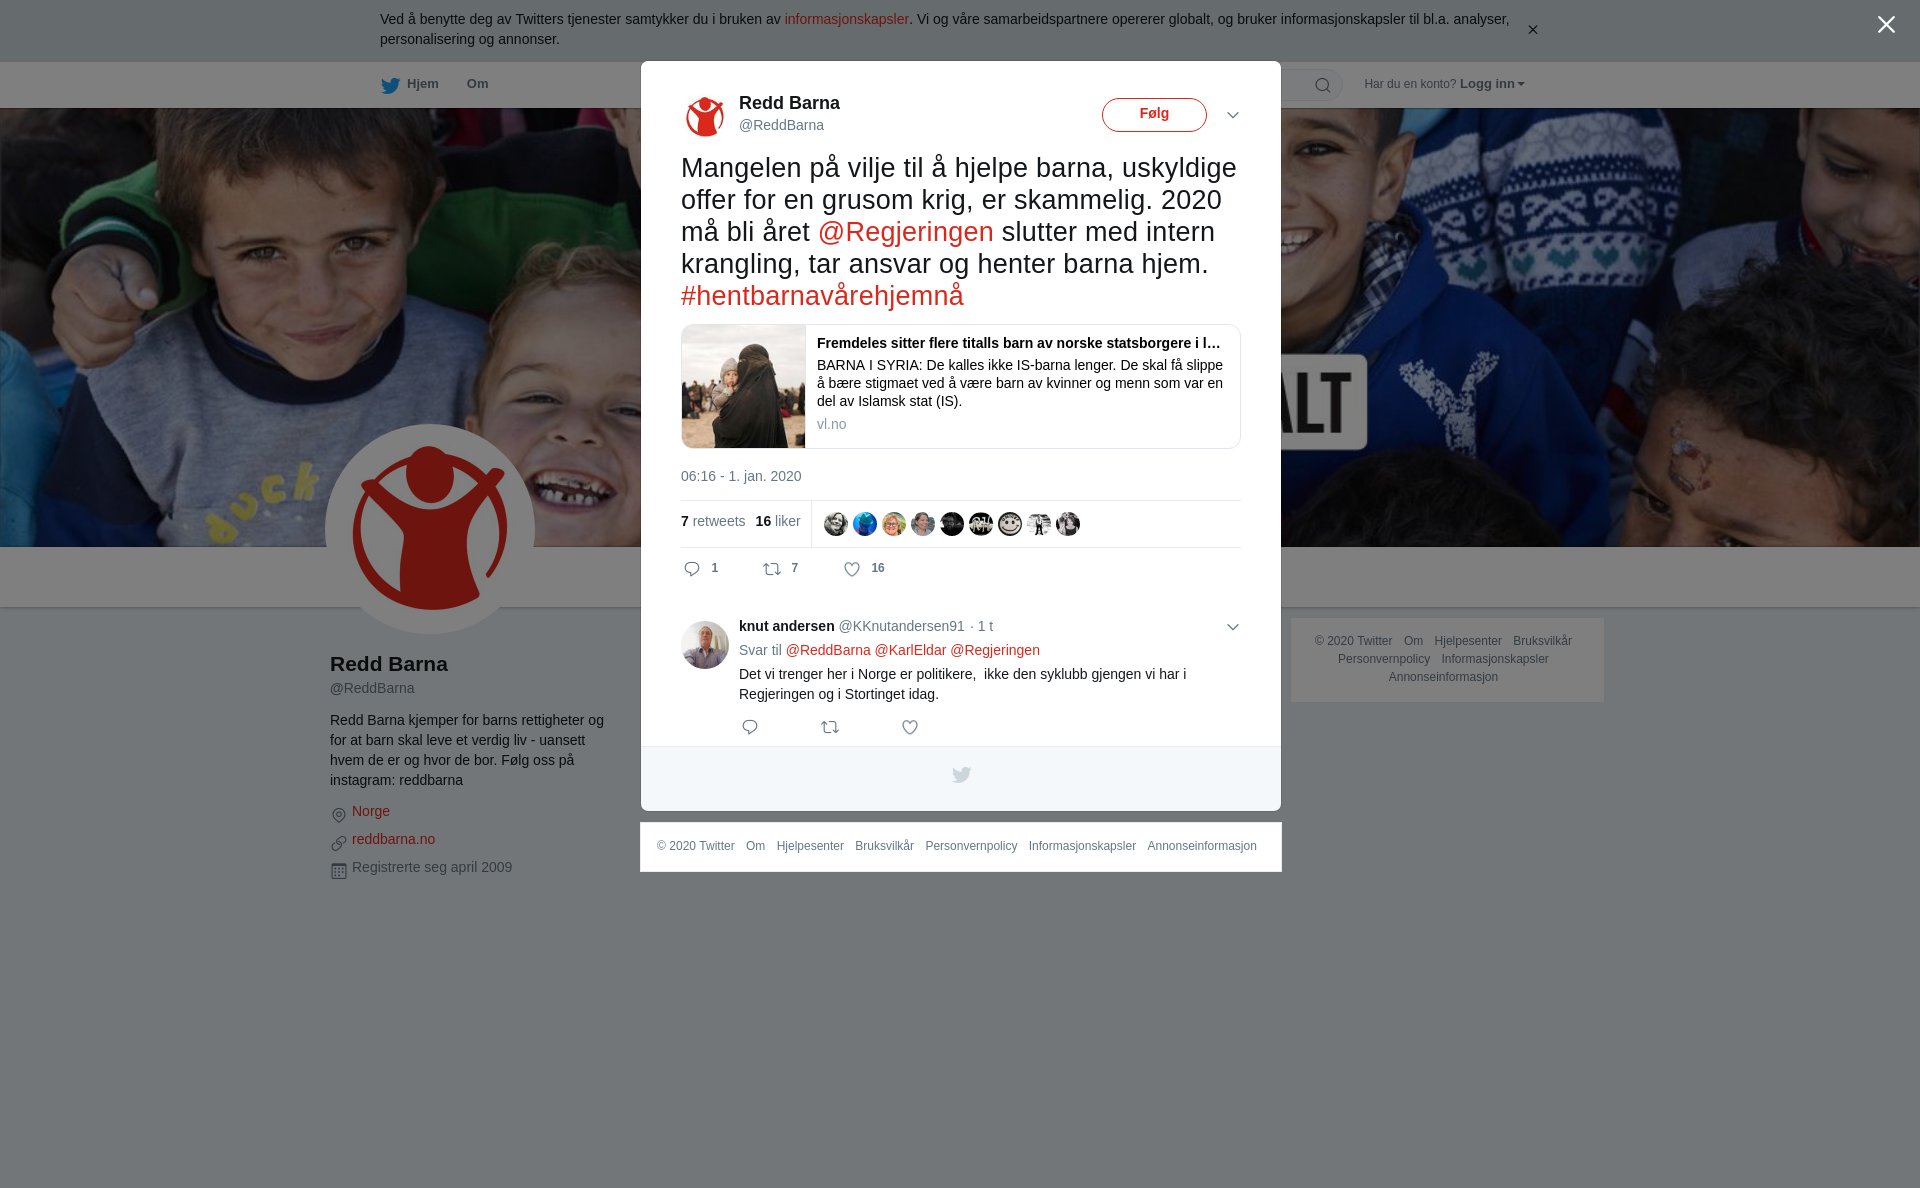
Task: Reply to Redd Barna's tweet
Action: pyautogui.click(x=700, y=569)
